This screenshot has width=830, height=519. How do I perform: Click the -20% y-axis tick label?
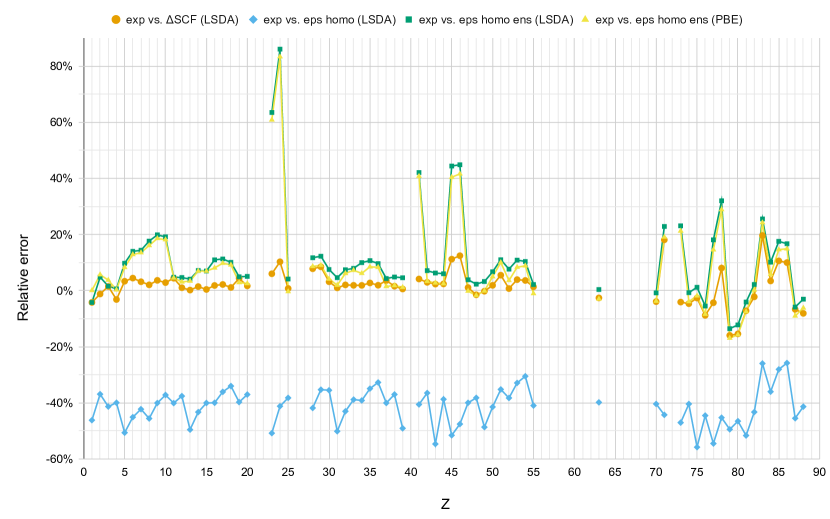point(59,347)
